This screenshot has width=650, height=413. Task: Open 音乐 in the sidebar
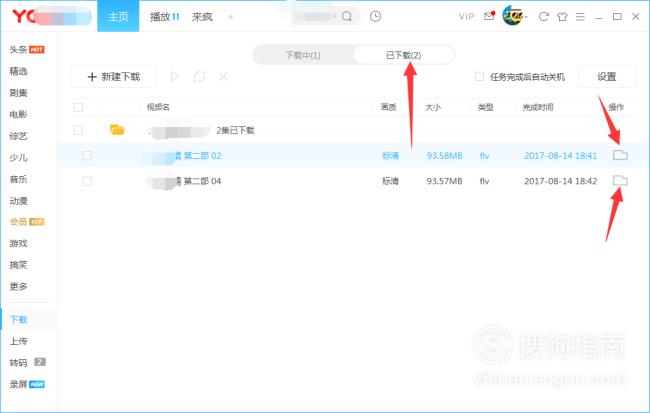point(19,179)
